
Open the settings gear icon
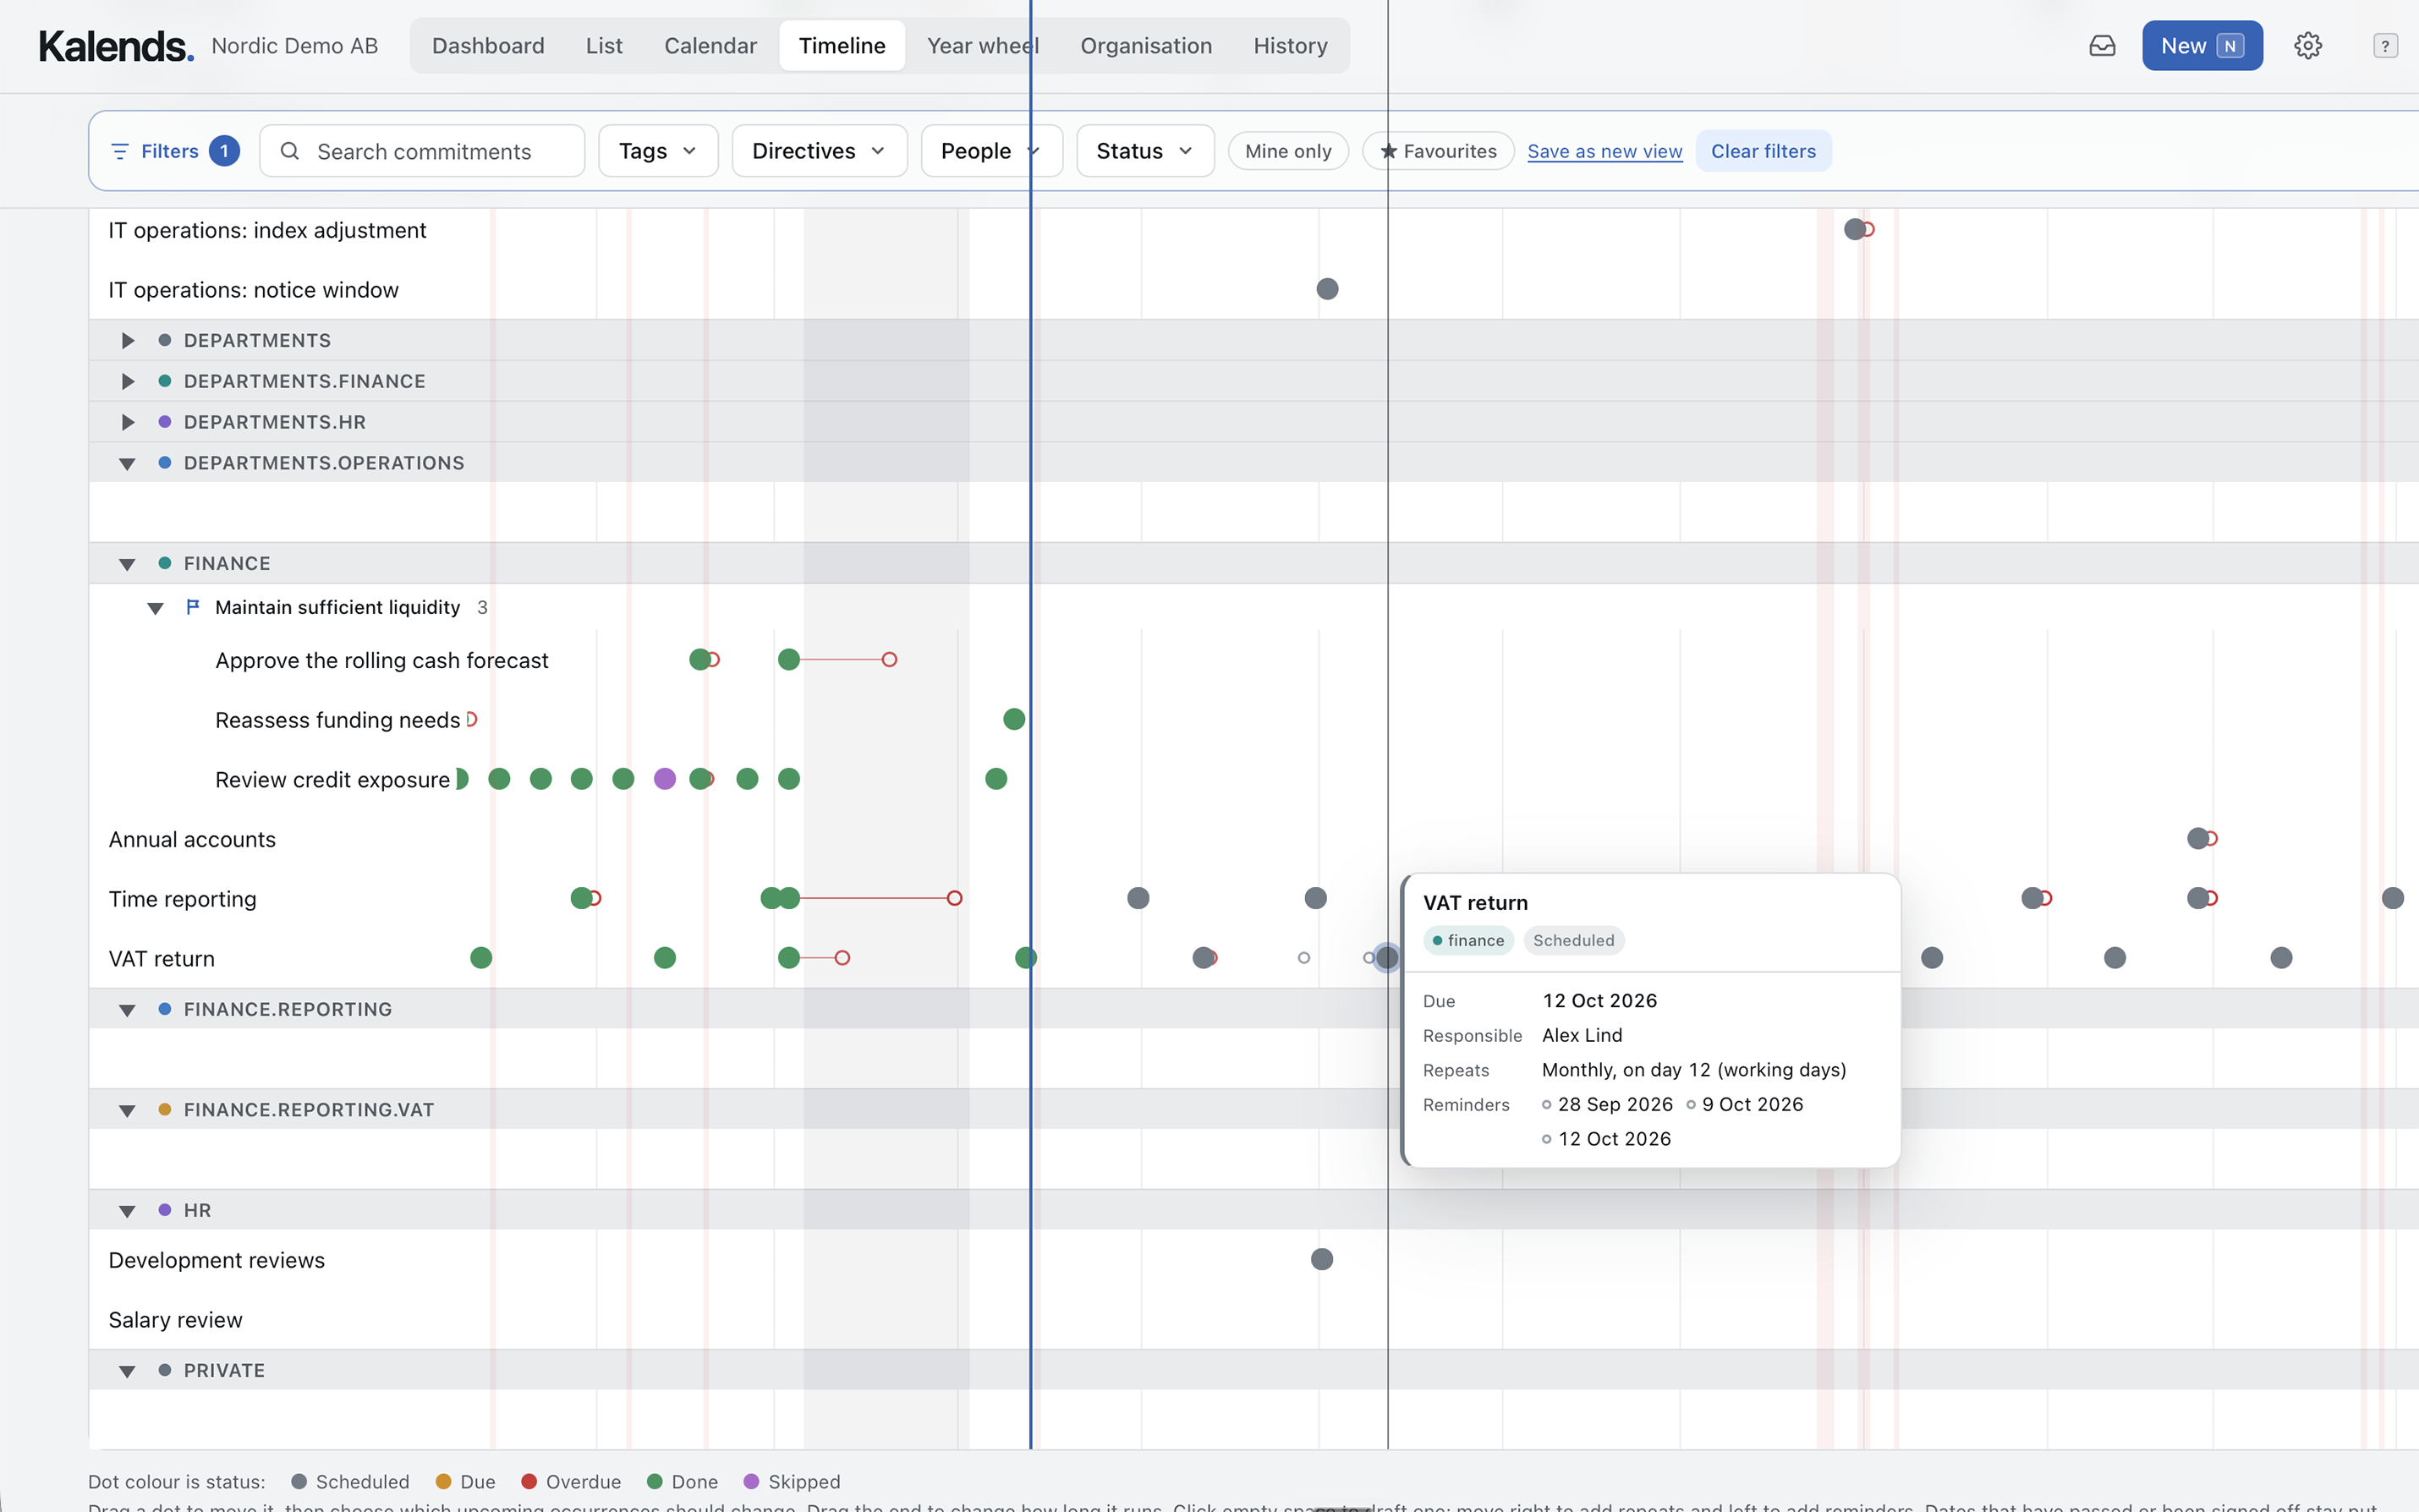tap(2307, 46)
